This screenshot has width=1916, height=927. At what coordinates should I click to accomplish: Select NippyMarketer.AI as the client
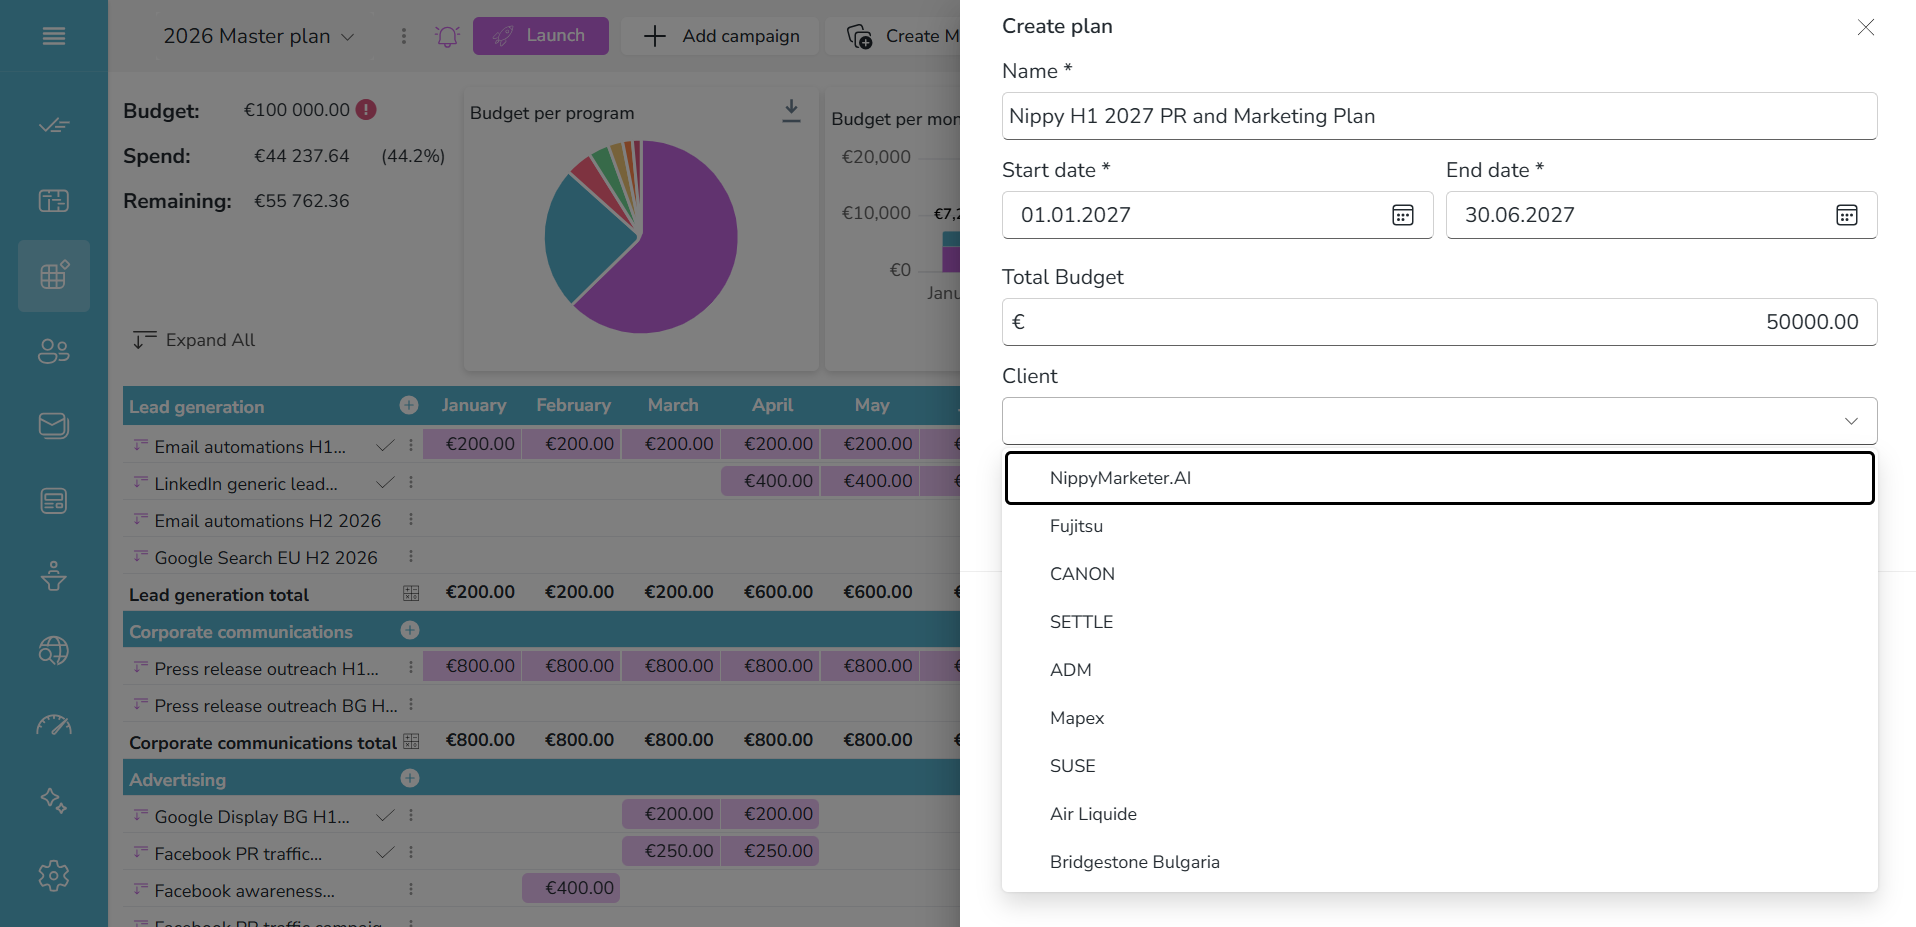[x=1440, y=478]
